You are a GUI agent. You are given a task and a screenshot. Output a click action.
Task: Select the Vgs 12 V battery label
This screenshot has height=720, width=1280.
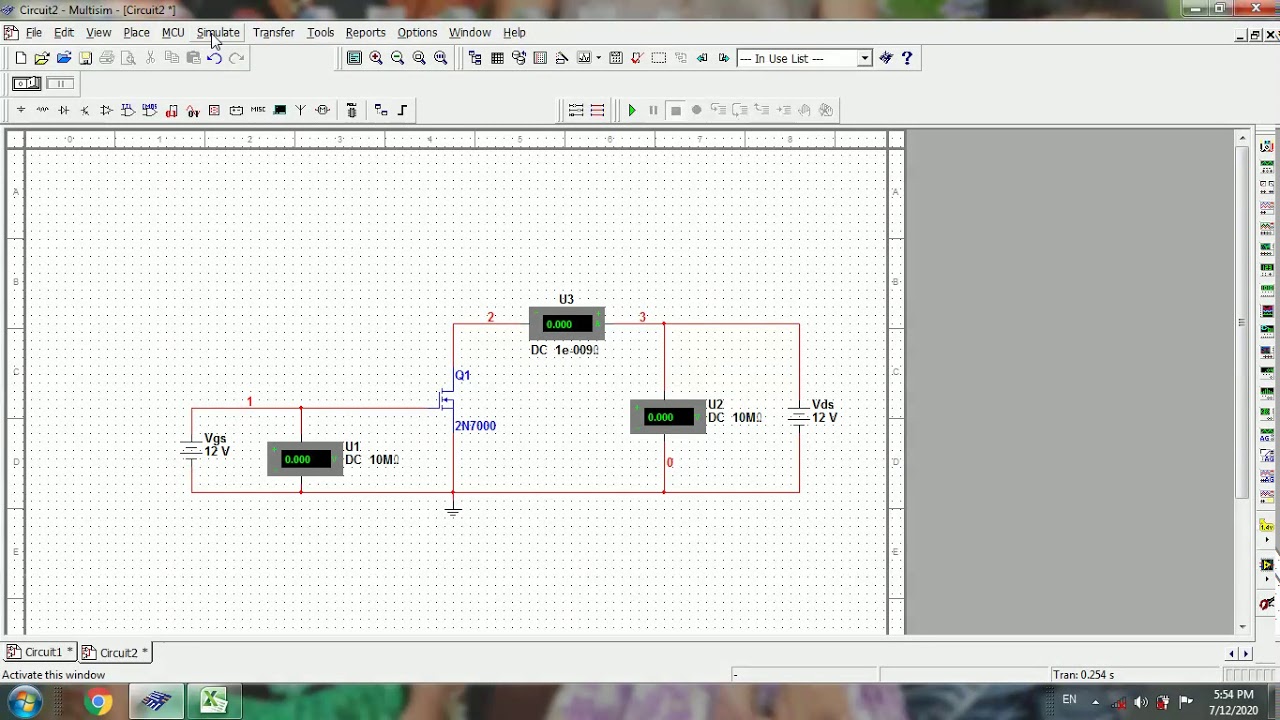point(216,445)
